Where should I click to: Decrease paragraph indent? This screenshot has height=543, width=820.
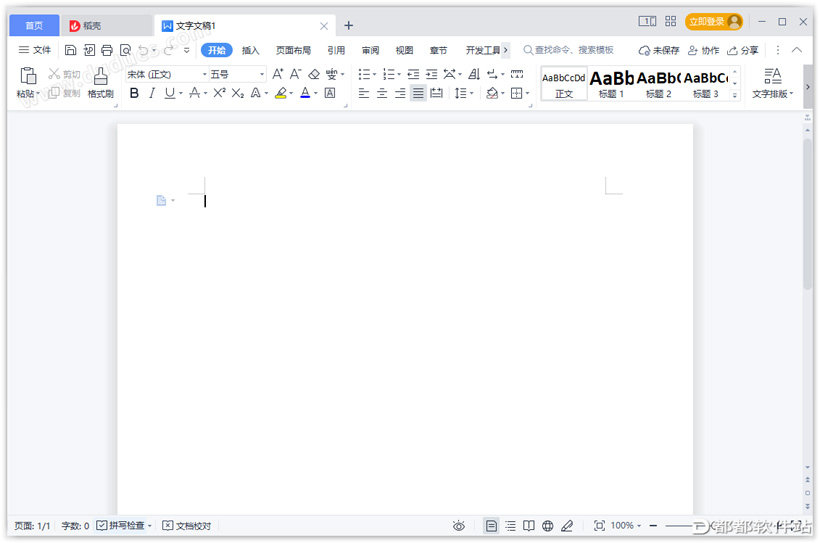(413, 74)
